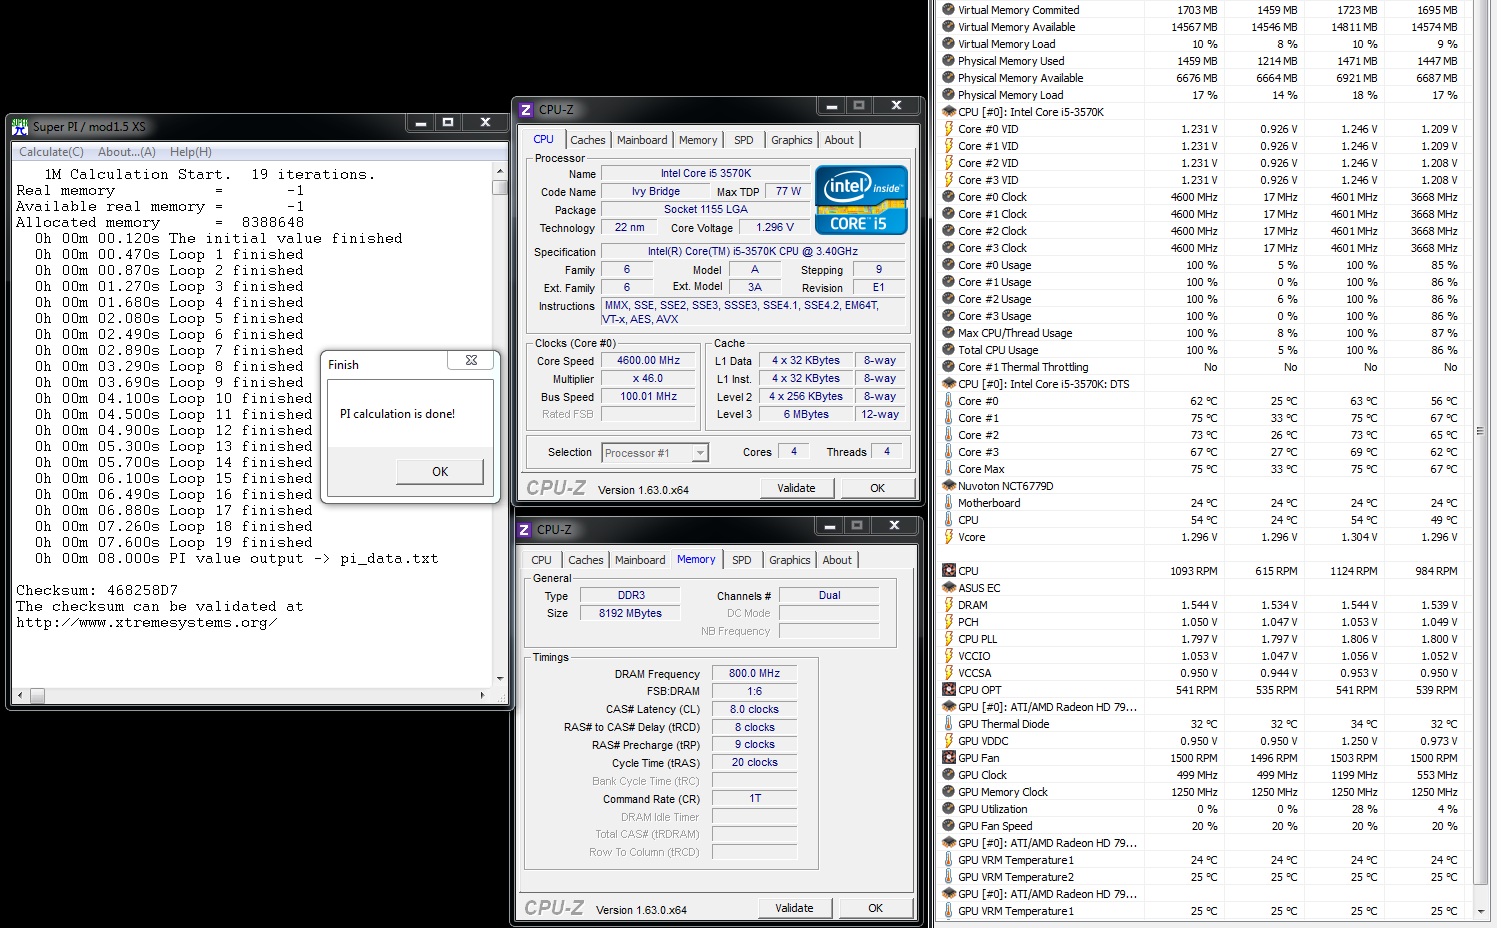
Task: Click the GPU Utilization sensor icon
Action: click(x=948, y=809)
